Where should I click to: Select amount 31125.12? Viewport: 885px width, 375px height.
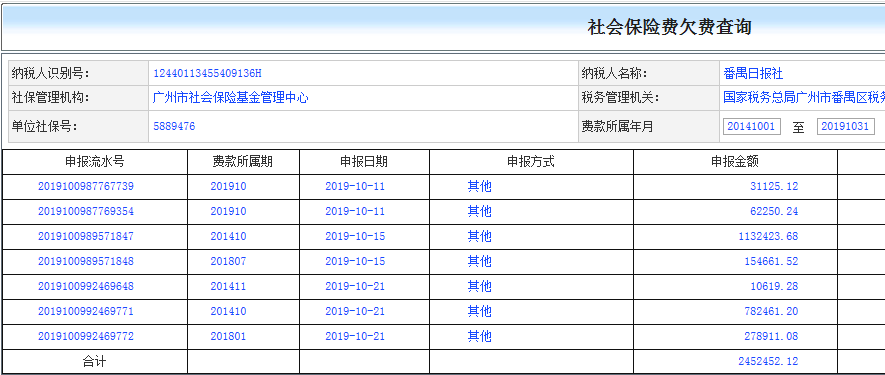point(774,186)
